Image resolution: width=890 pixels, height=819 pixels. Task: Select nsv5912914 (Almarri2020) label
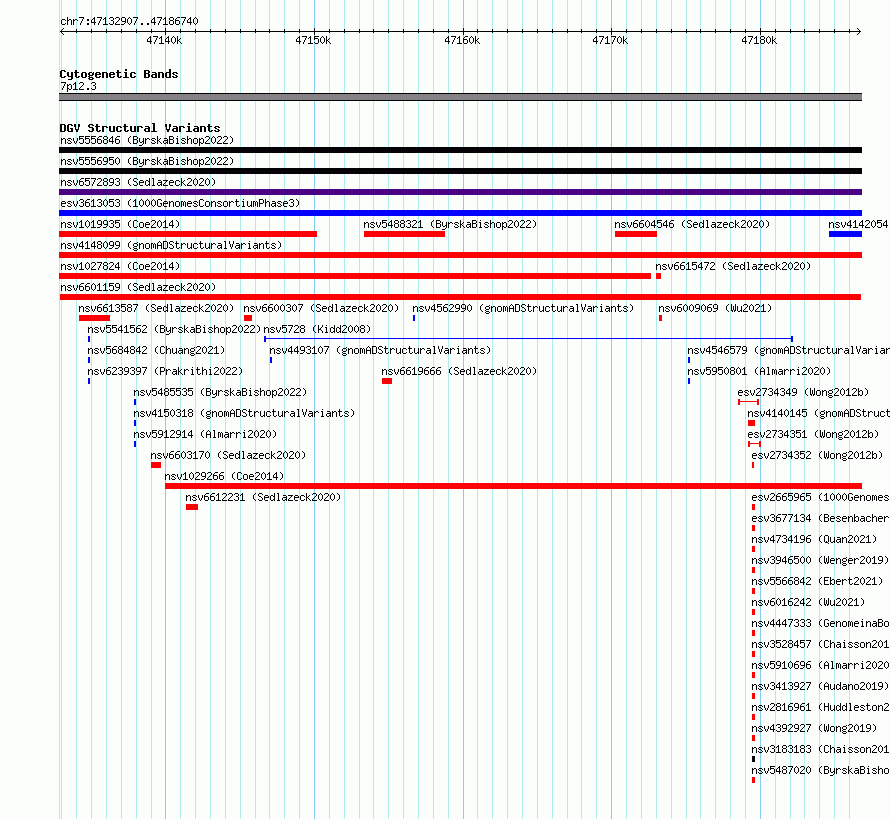coord(205,434)
